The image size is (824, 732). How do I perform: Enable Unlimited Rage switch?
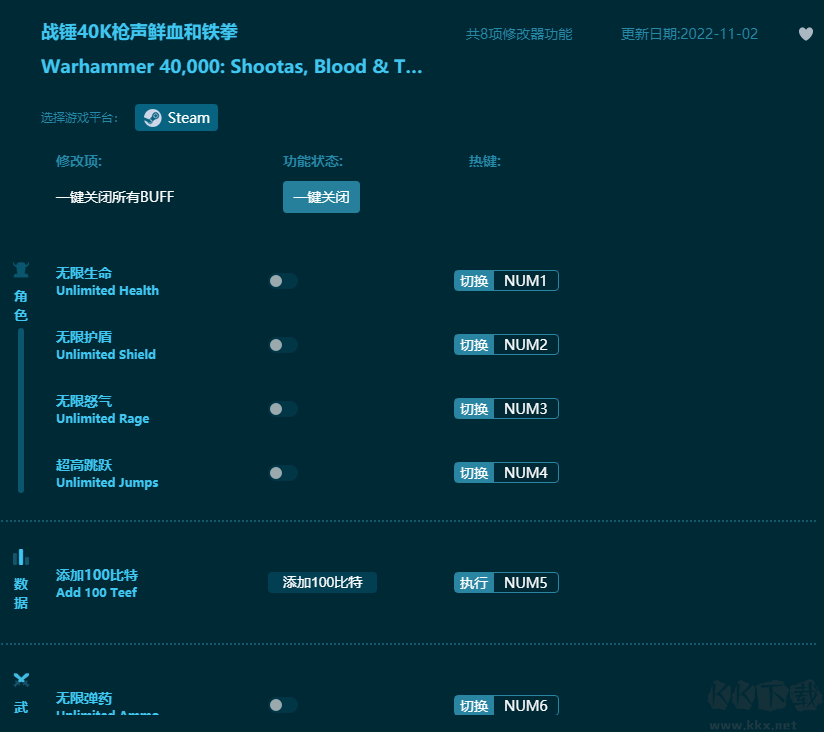point(283,409)
